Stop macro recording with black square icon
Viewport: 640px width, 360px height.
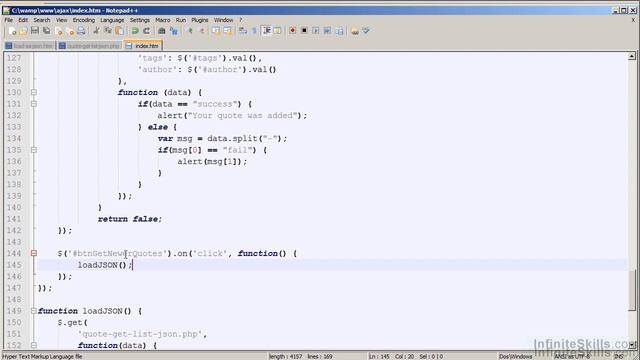(x=304, y=31)
